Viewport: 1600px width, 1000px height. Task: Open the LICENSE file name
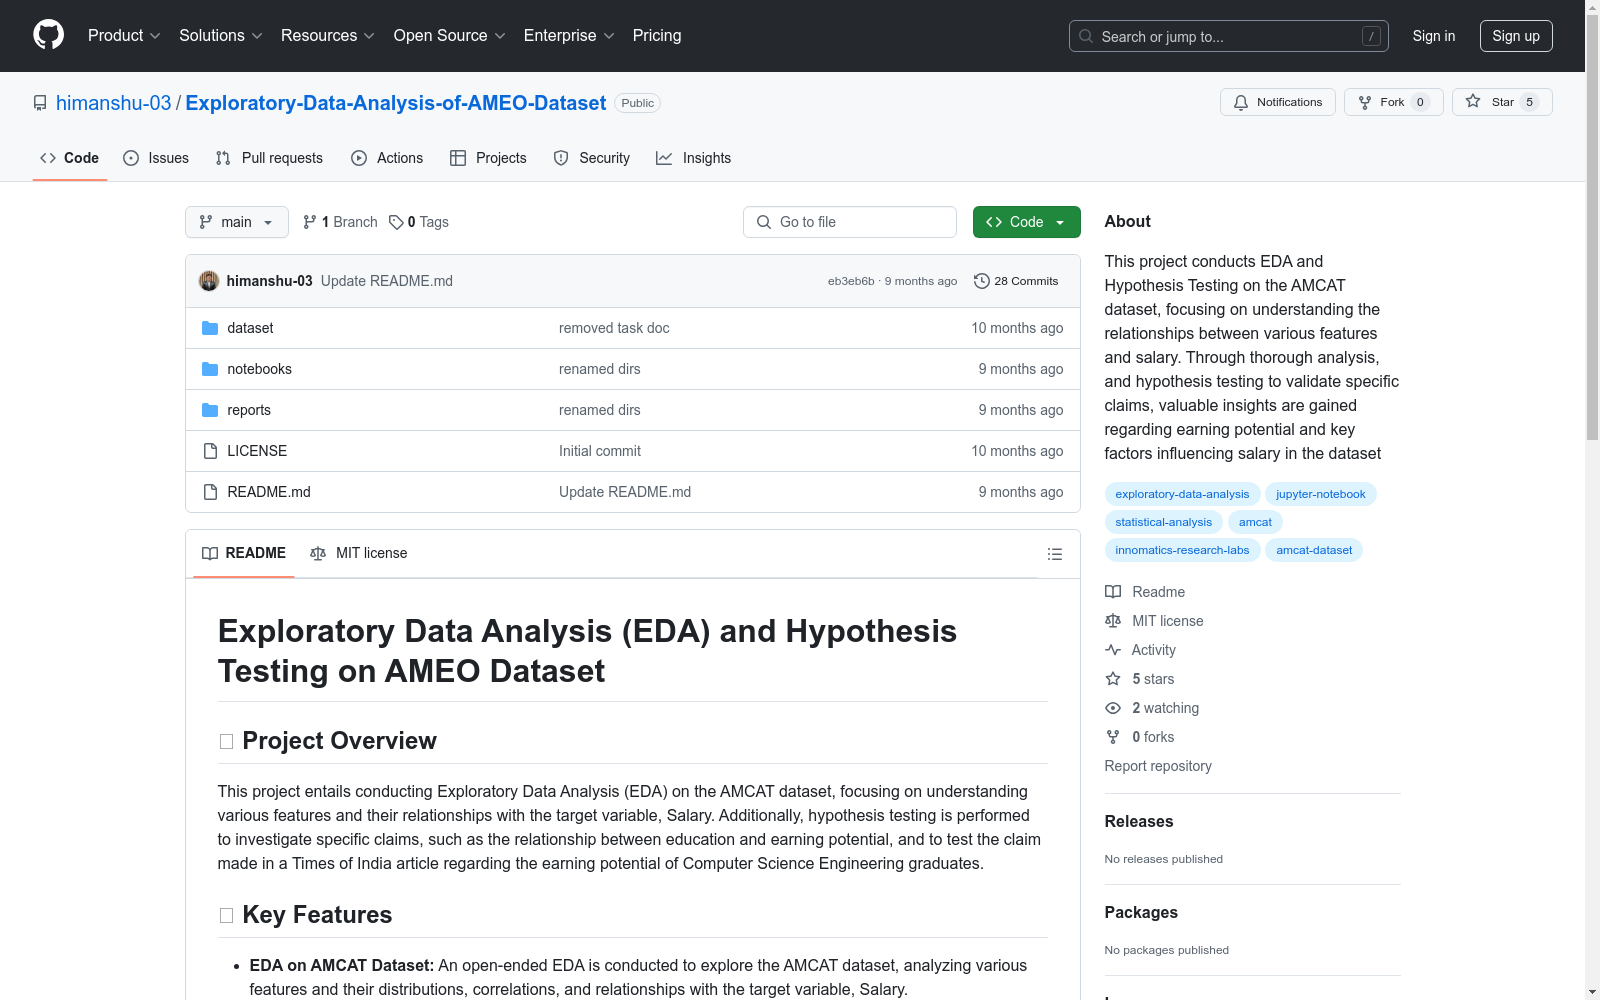(257, 451)
